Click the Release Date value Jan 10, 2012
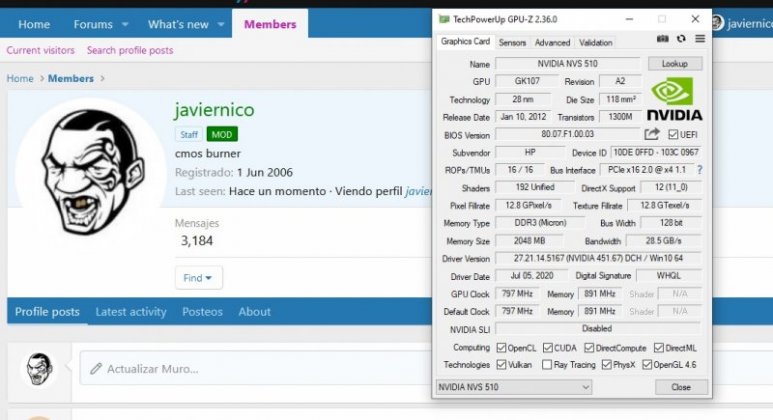 point(523,117)
